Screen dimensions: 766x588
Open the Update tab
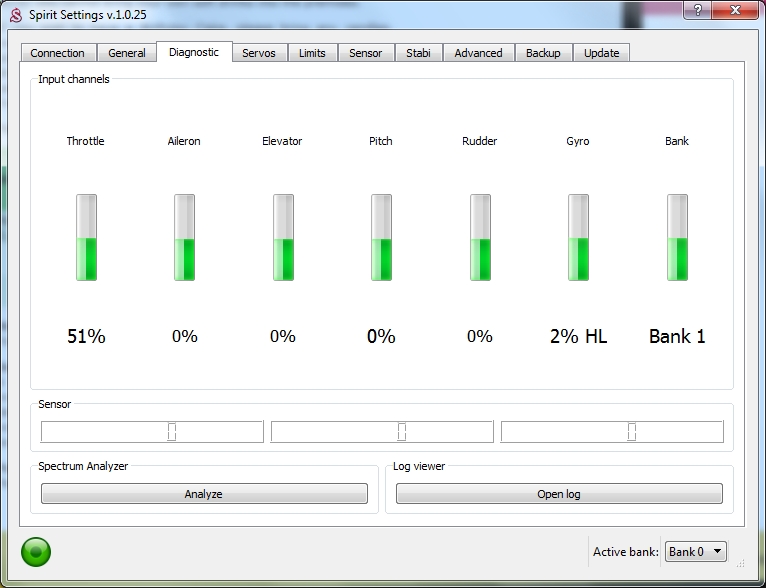point(601,53)
